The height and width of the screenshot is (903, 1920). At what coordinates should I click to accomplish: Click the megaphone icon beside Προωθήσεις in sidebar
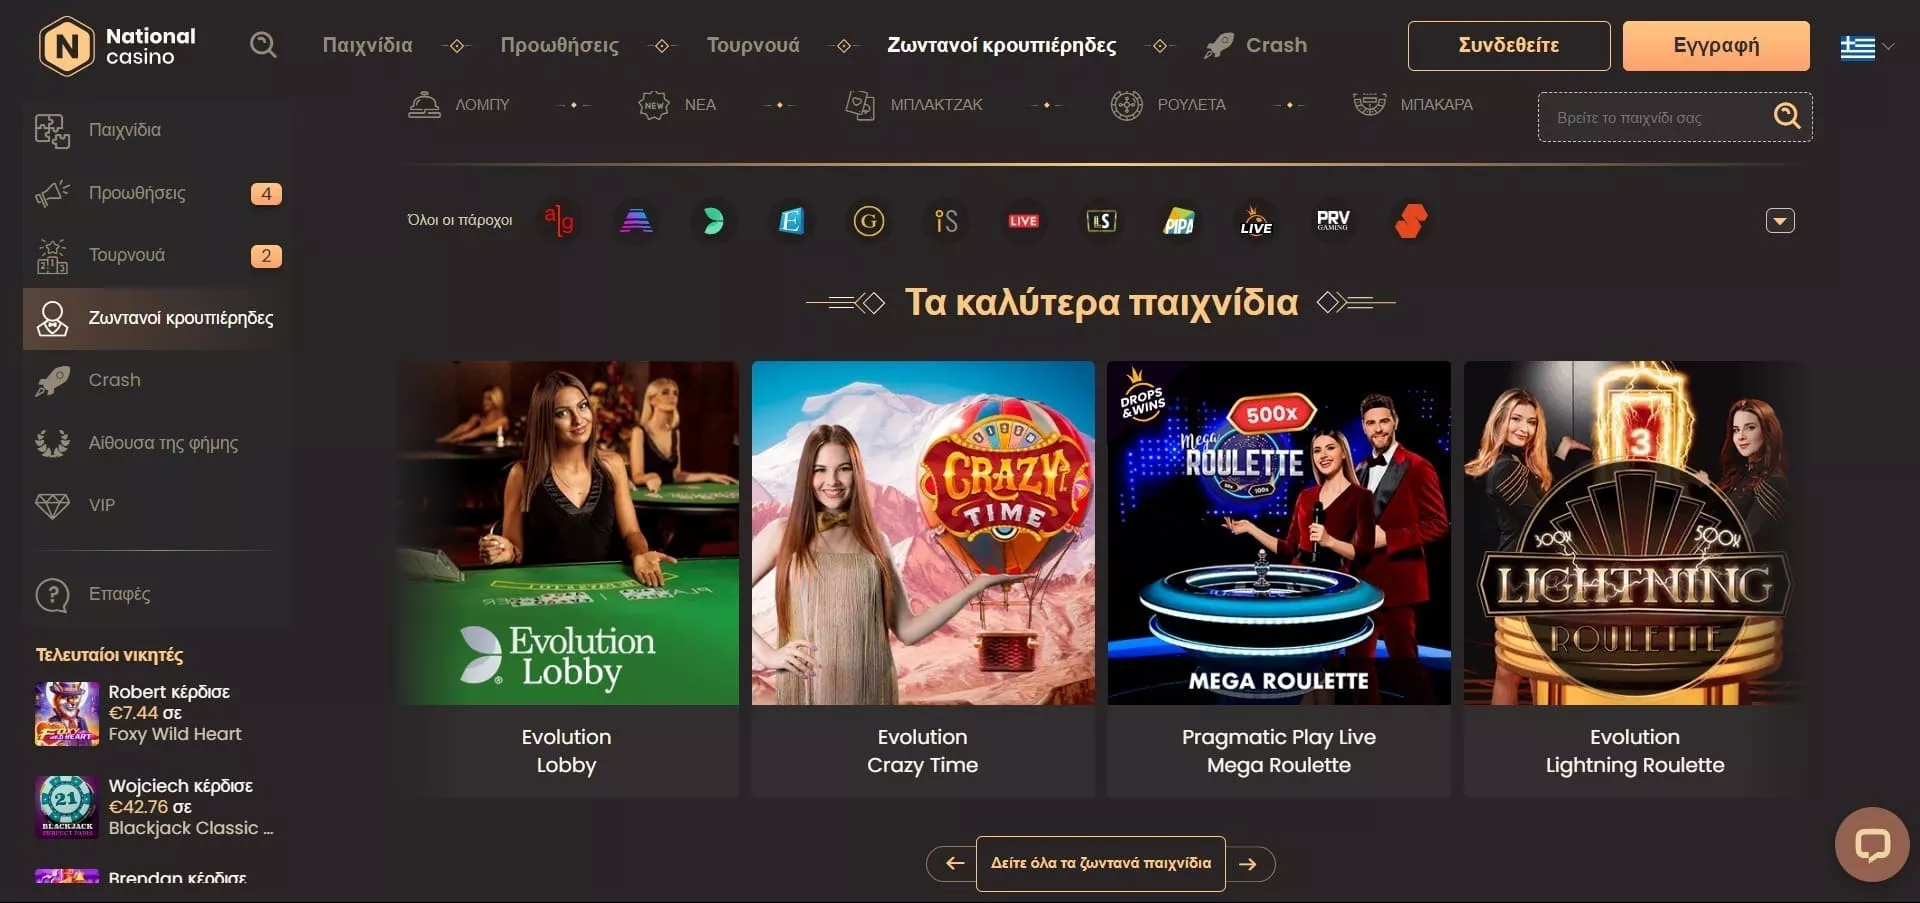click(52, 193)
